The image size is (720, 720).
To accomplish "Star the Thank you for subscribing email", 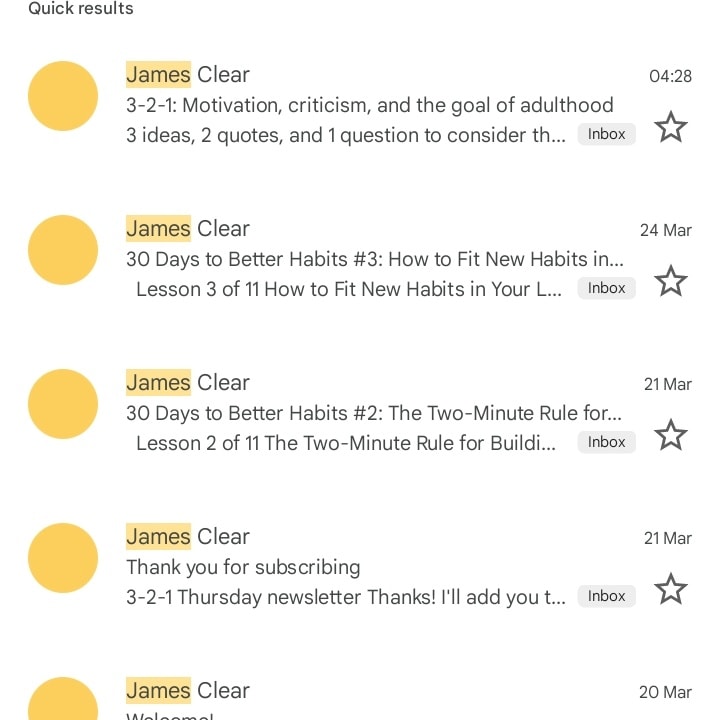I will (670, 589).
